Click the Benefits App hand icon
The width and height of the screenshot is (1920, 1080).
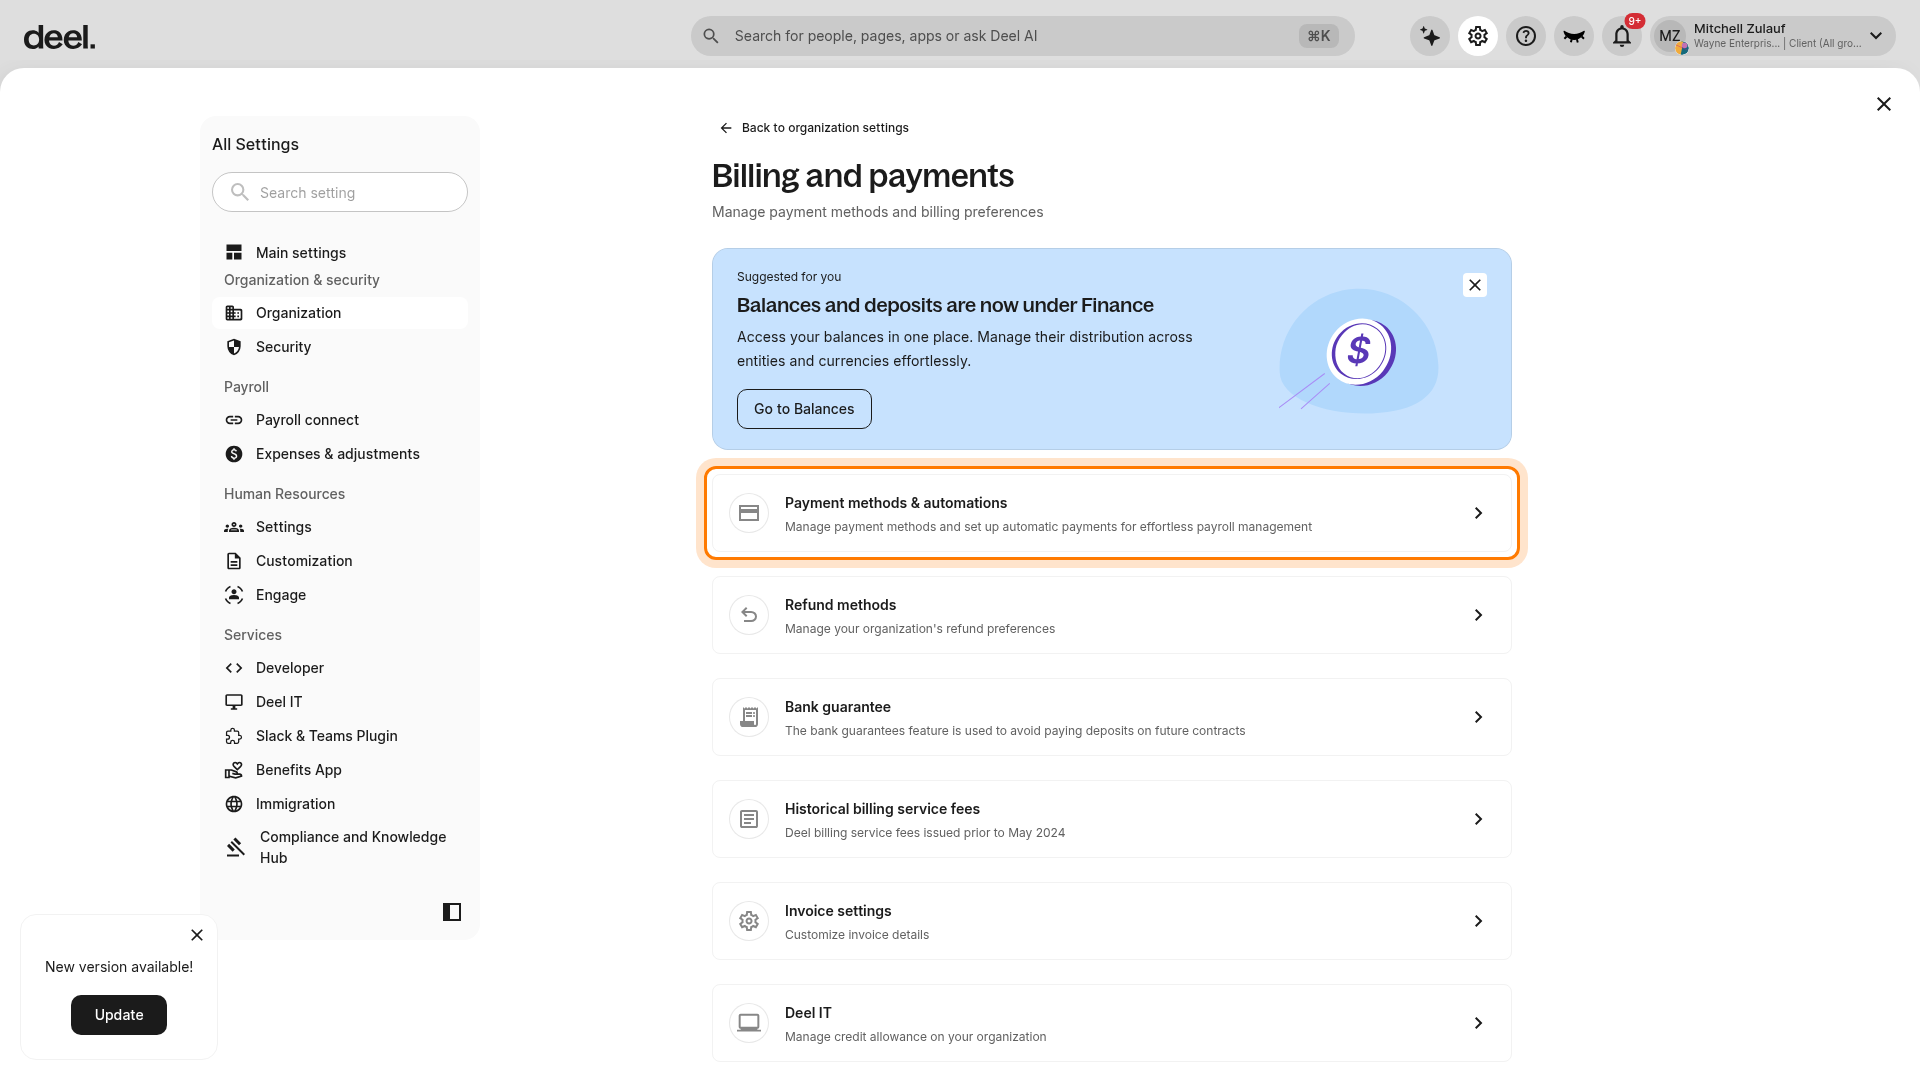coord(234,770)
